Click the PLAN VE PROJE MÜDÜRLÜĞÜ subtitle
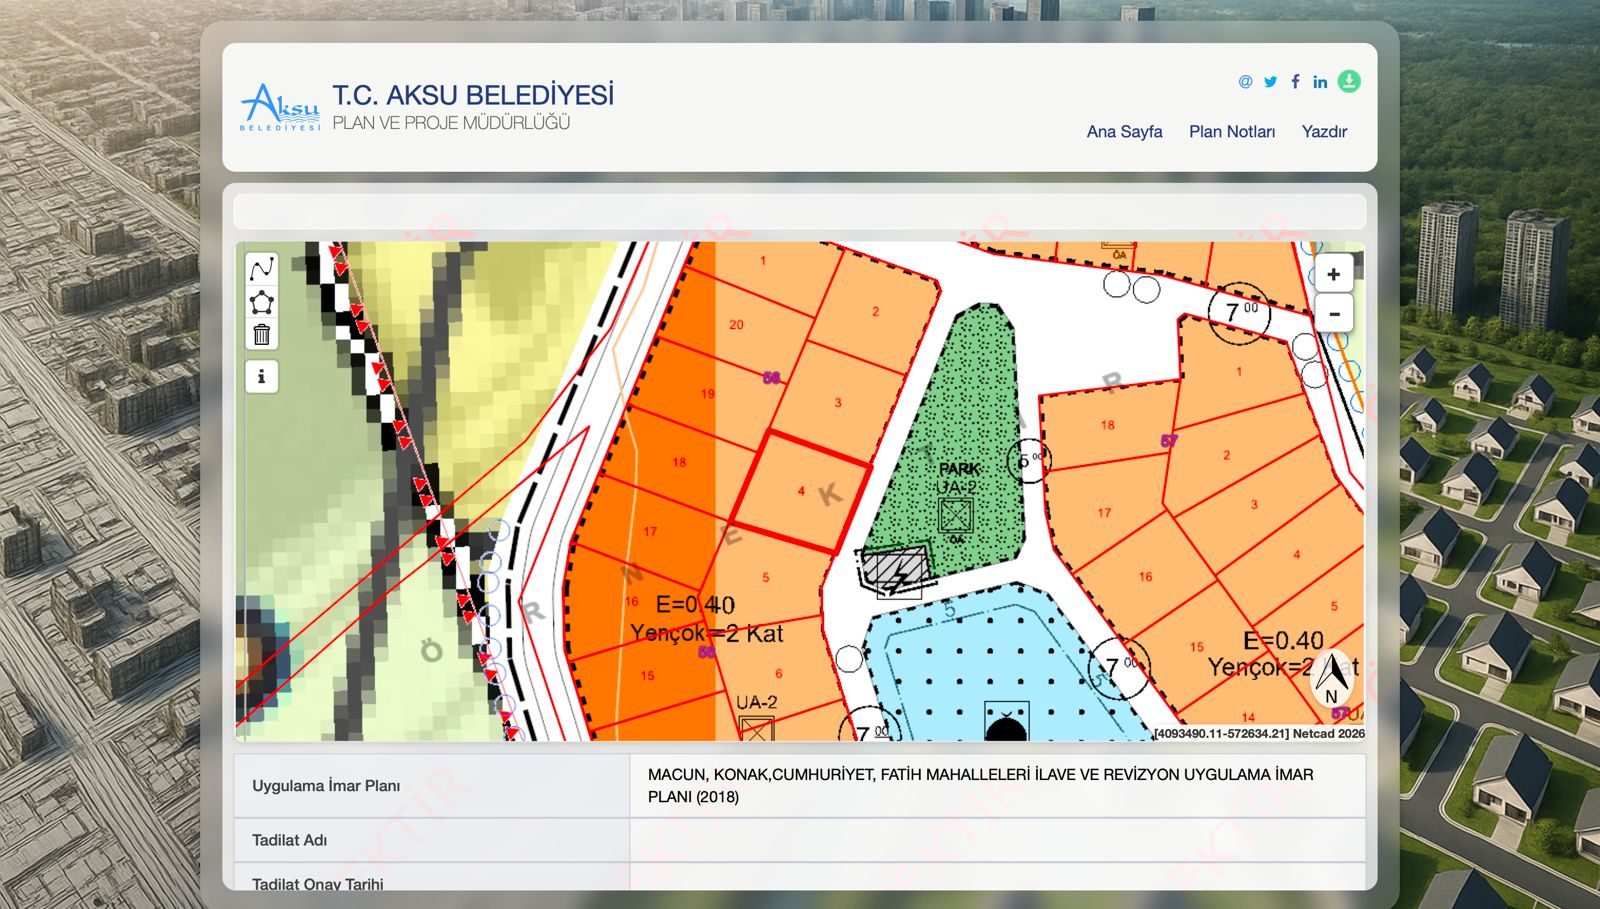Screen dimensions: 1600x909 pyautogui.click(x=451, y=123)
